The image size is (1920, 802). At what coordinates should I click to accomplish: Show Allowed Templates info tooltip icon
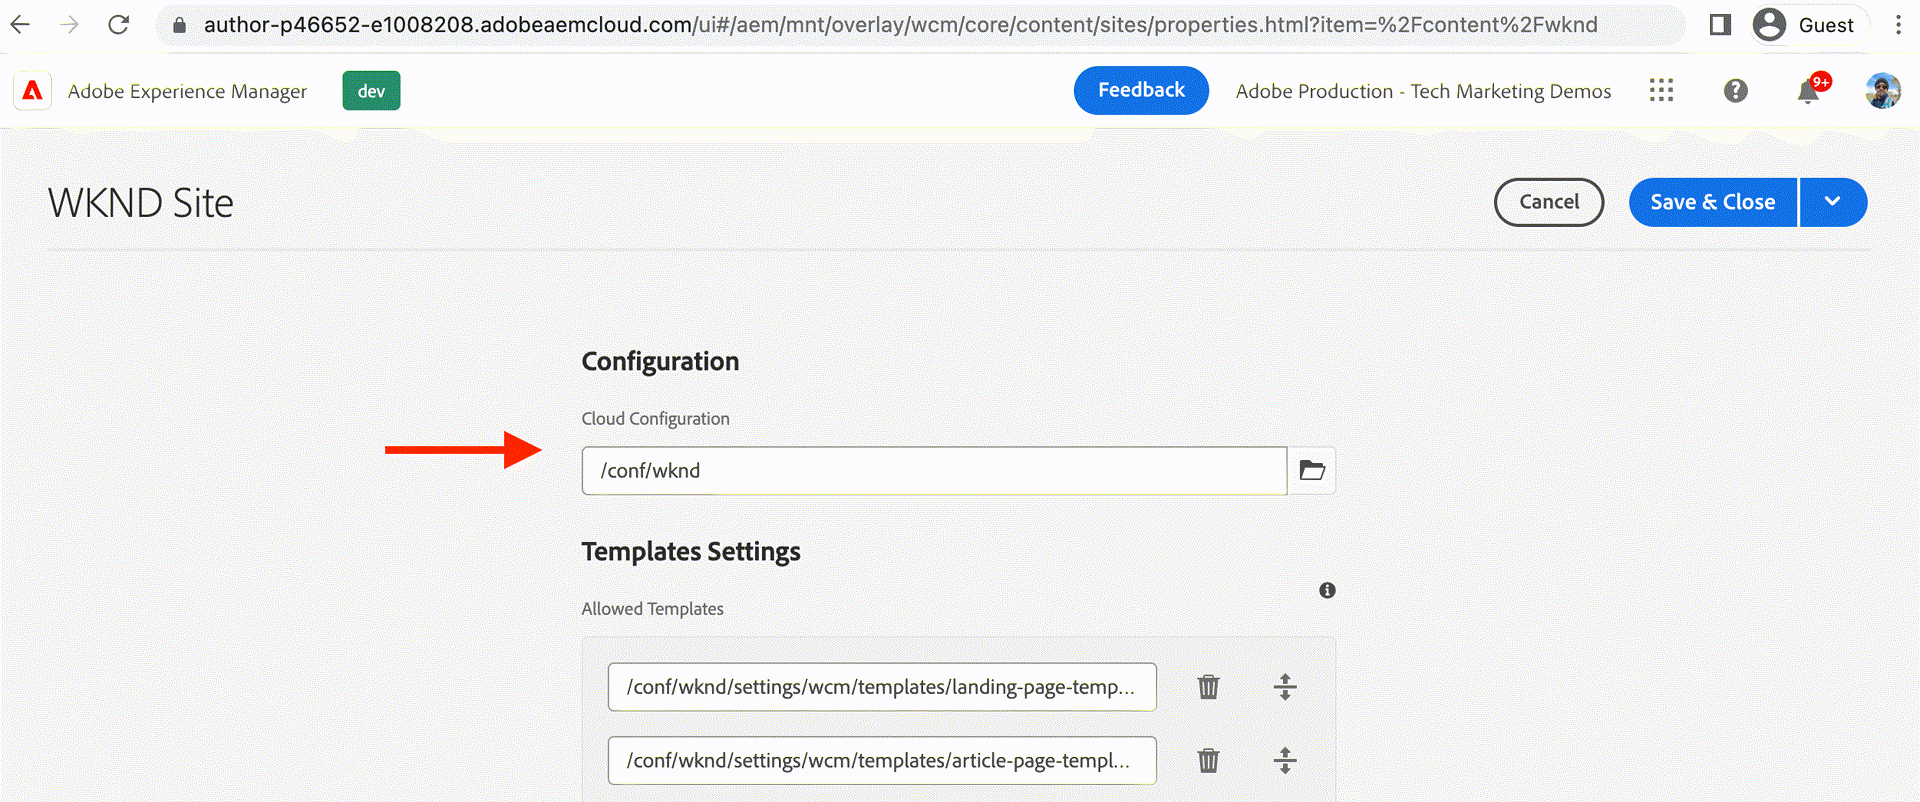[1327, 590]
